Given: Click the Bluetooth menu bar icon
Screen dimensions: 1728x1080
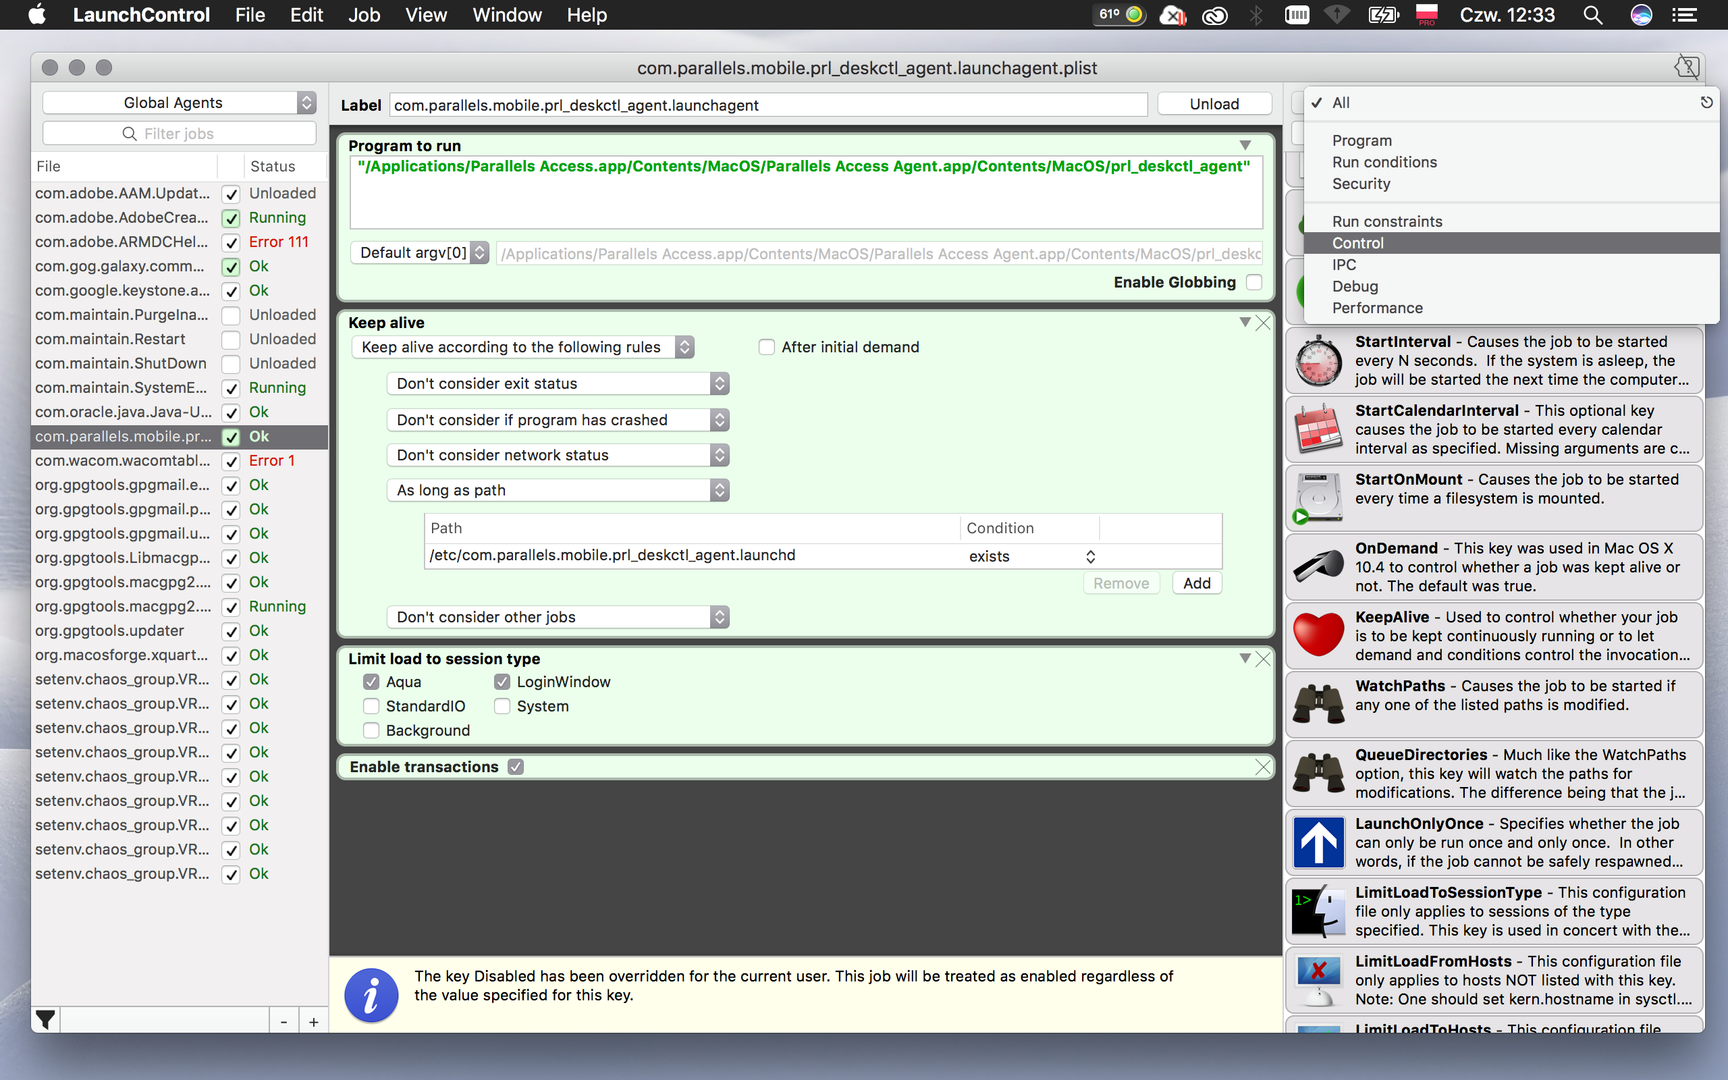Looking at the screenshot, I should tap(1257, 15).
